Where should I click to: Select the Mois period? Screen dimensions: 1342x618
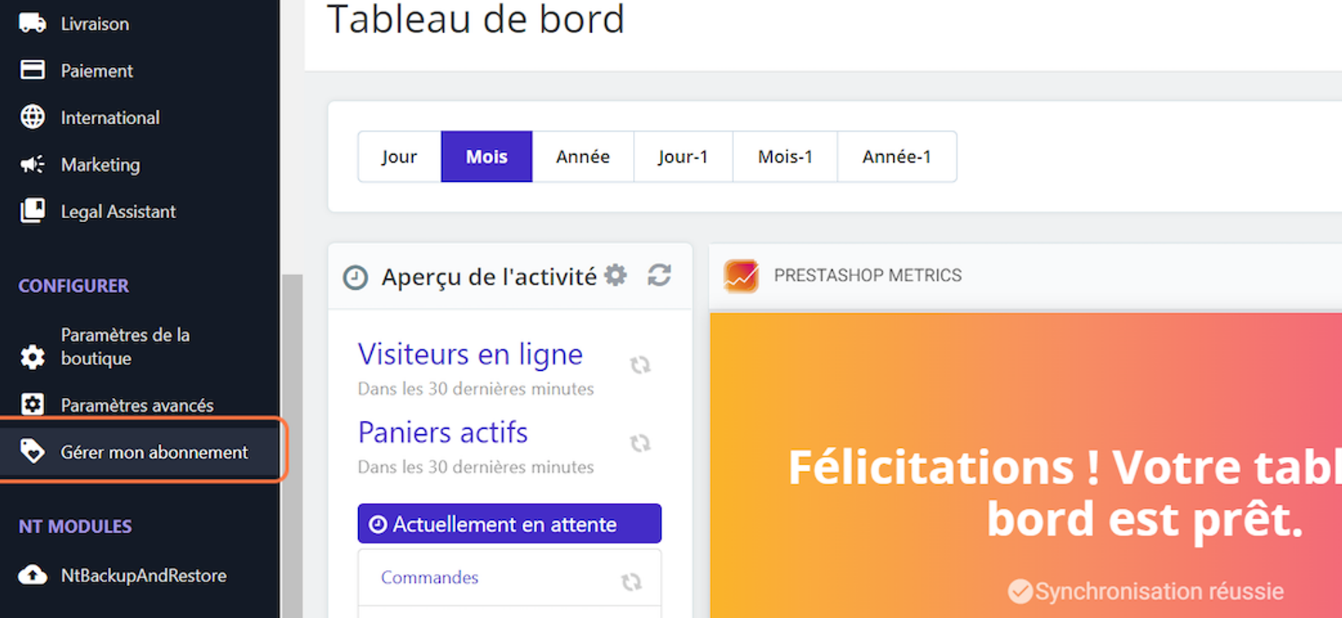pos(486,156)
